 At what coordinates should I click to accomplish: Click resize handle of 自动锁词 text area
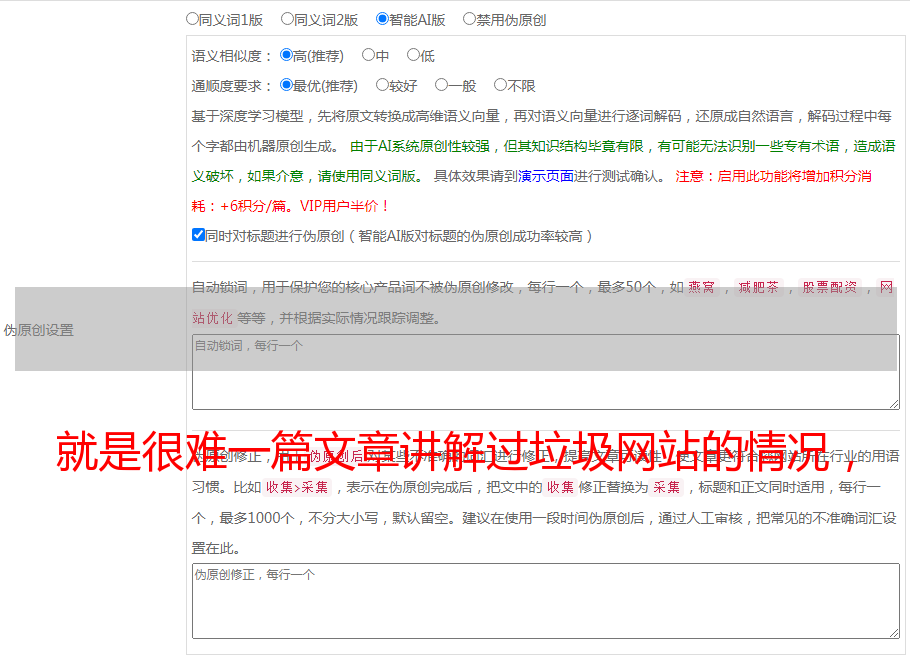tap(893, 403)
